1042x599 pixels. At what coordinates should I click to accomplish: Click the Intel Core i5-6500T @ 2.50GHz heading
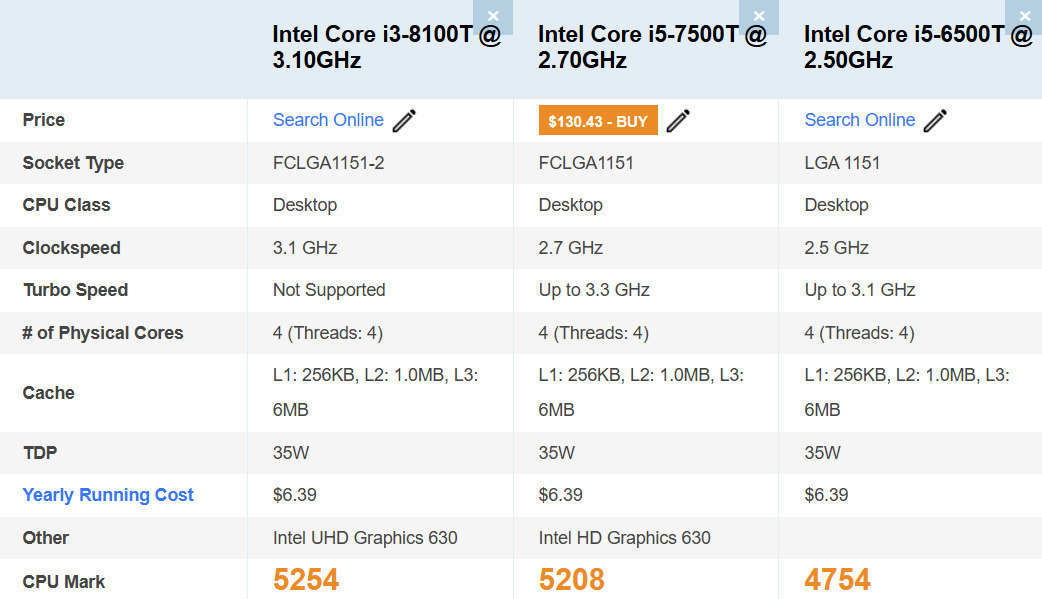click(918, 47)
